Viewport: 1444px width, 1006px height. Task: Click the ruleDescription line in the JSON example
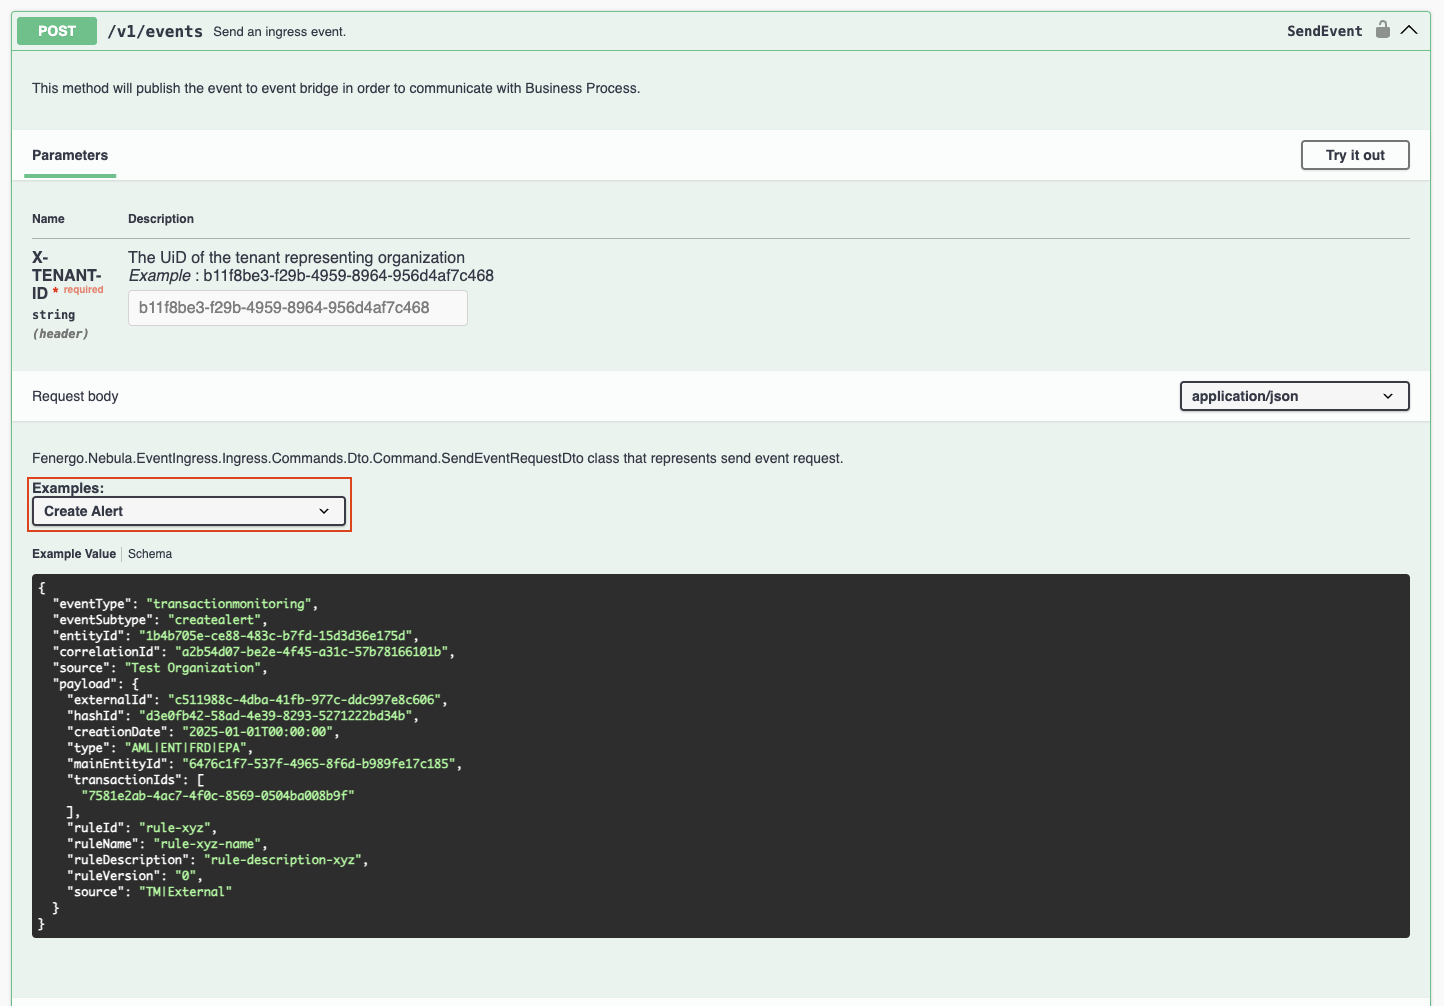[x=217, y=860]
